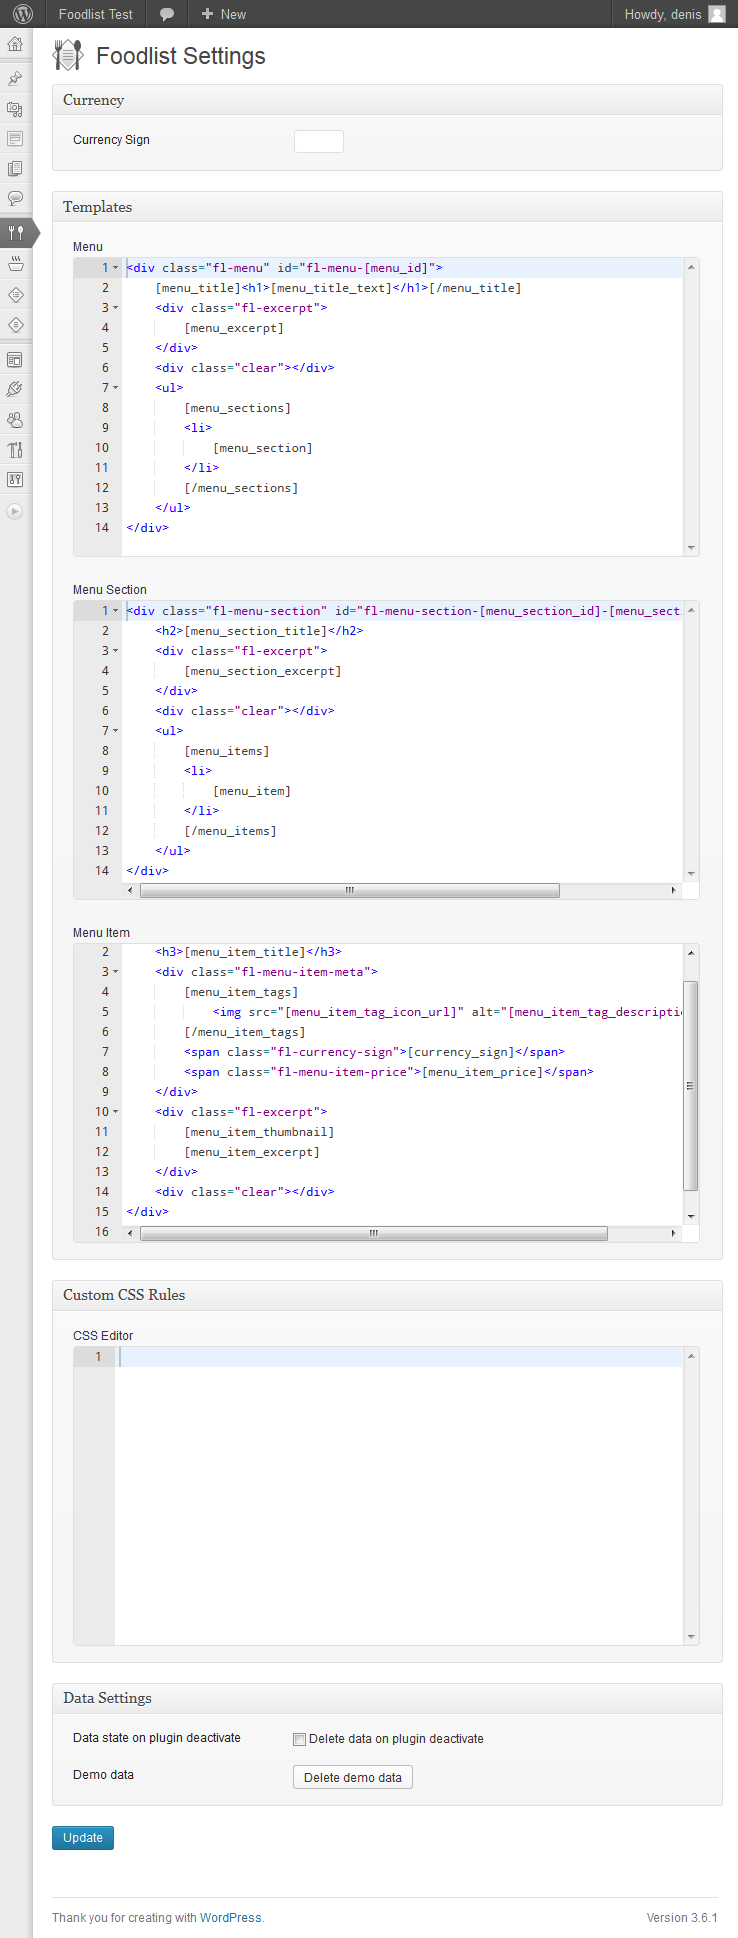Click the [menu_item] line in the Menu Section editor

[252, 791]
